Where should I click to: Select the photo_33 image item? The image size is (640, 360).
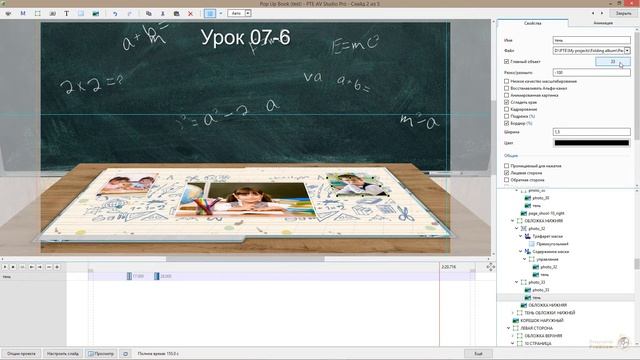[540, 290]
